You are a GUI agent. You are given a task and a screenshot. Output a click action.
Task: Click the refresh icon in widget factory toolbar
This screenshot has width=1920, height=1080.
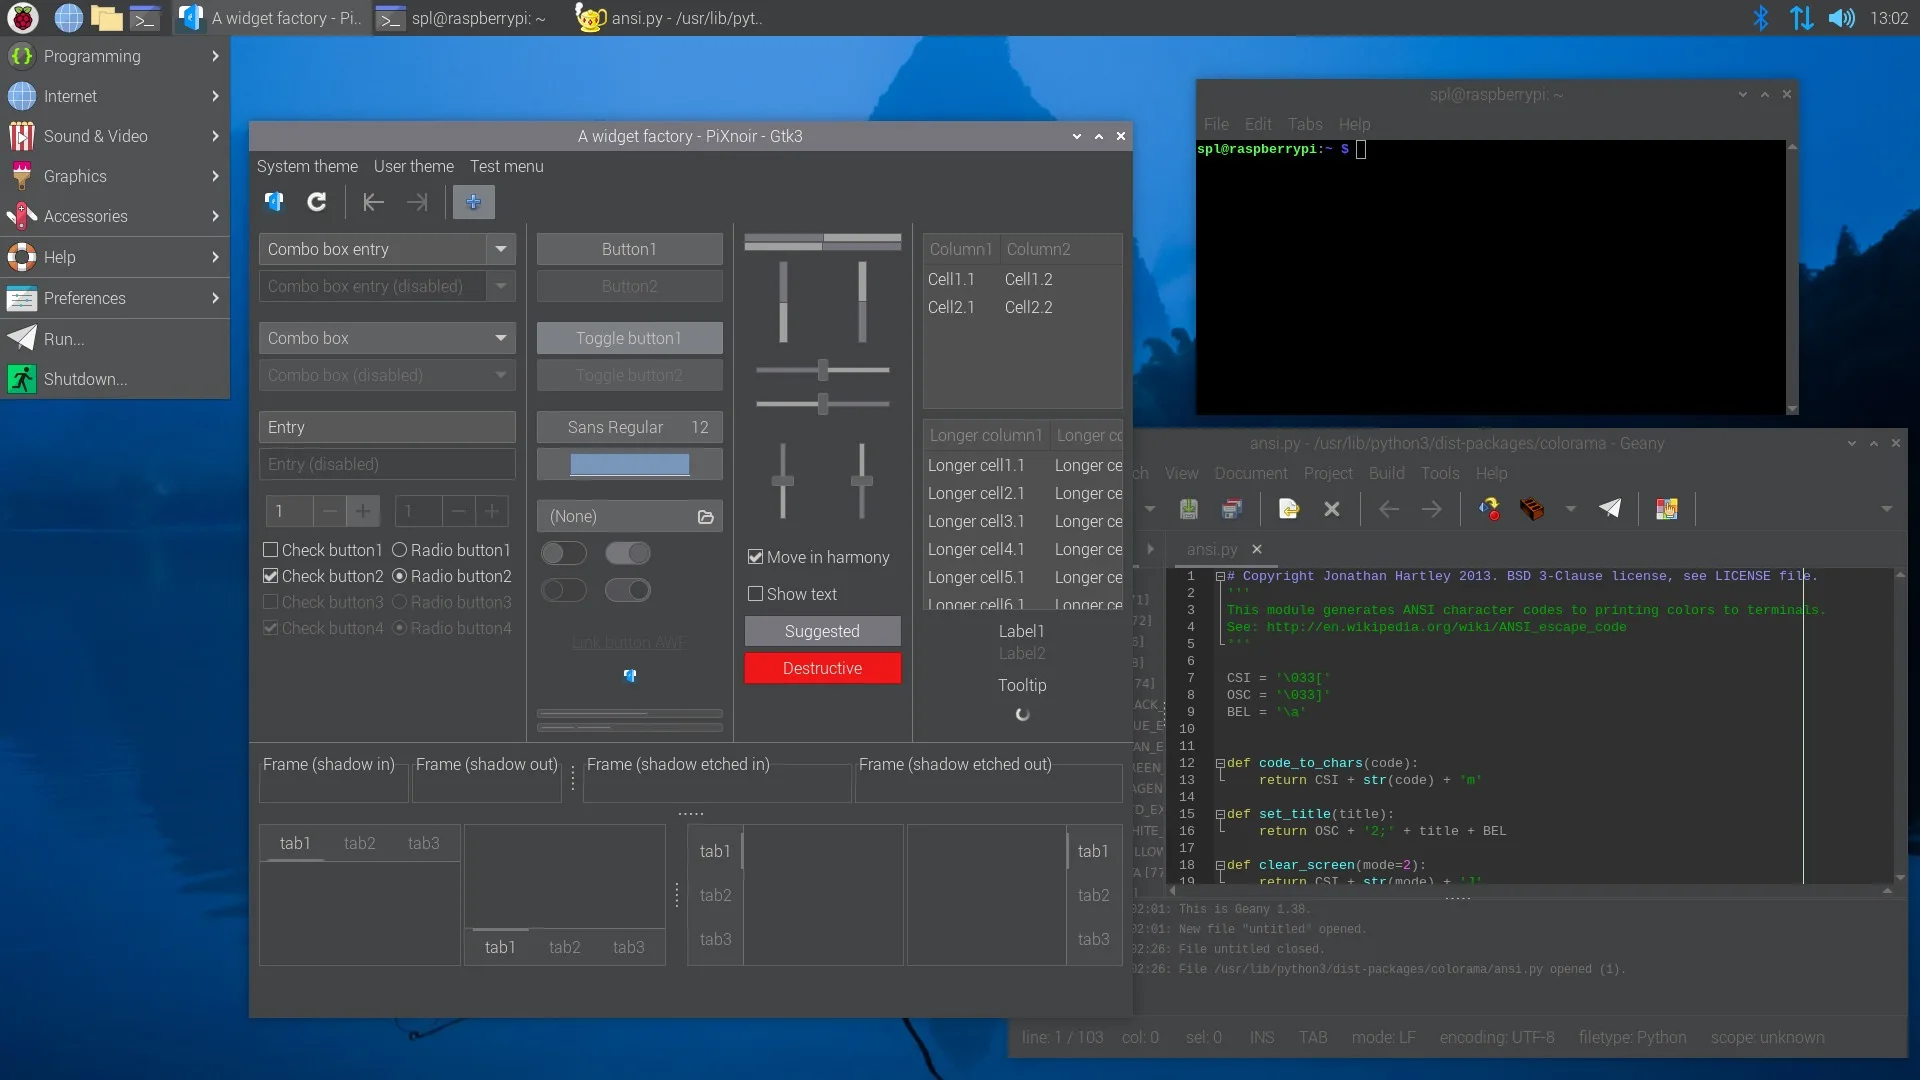[316, 202]
